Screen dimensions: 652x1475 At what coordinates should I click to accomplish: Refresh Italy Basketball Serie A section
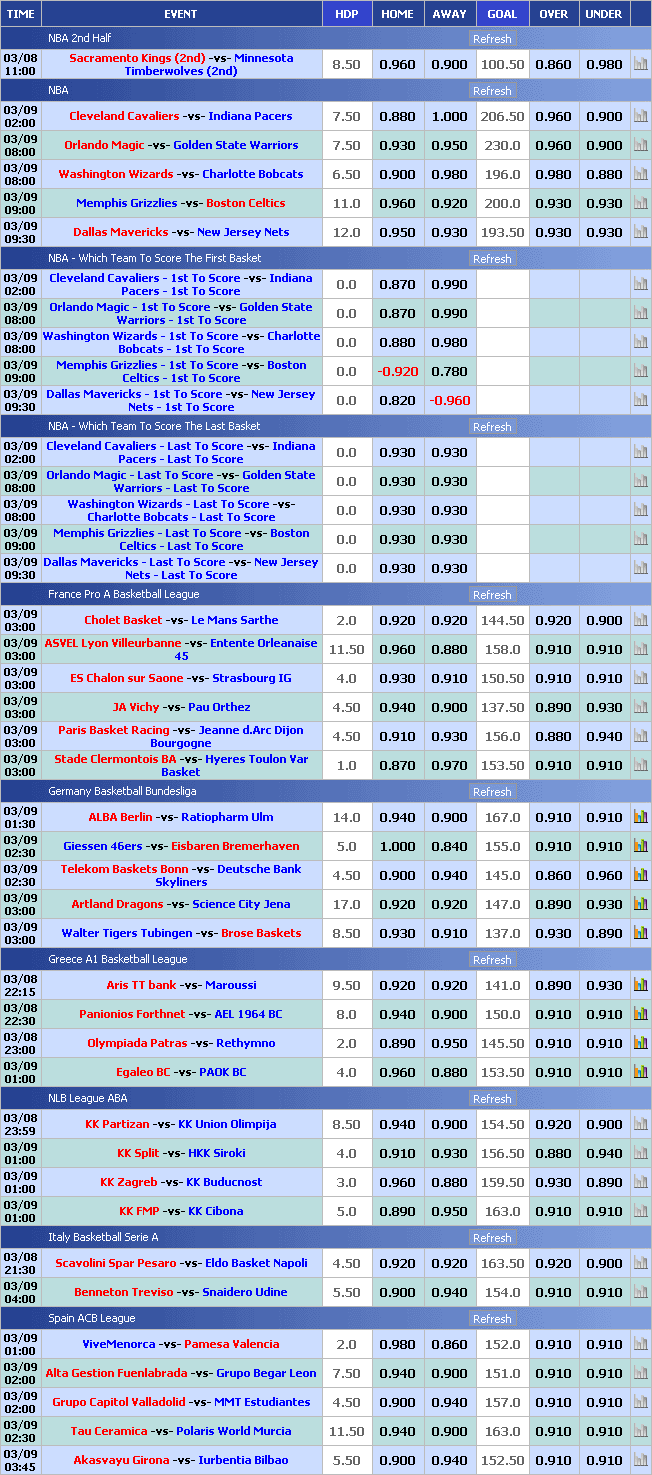tap(492, 1238)
